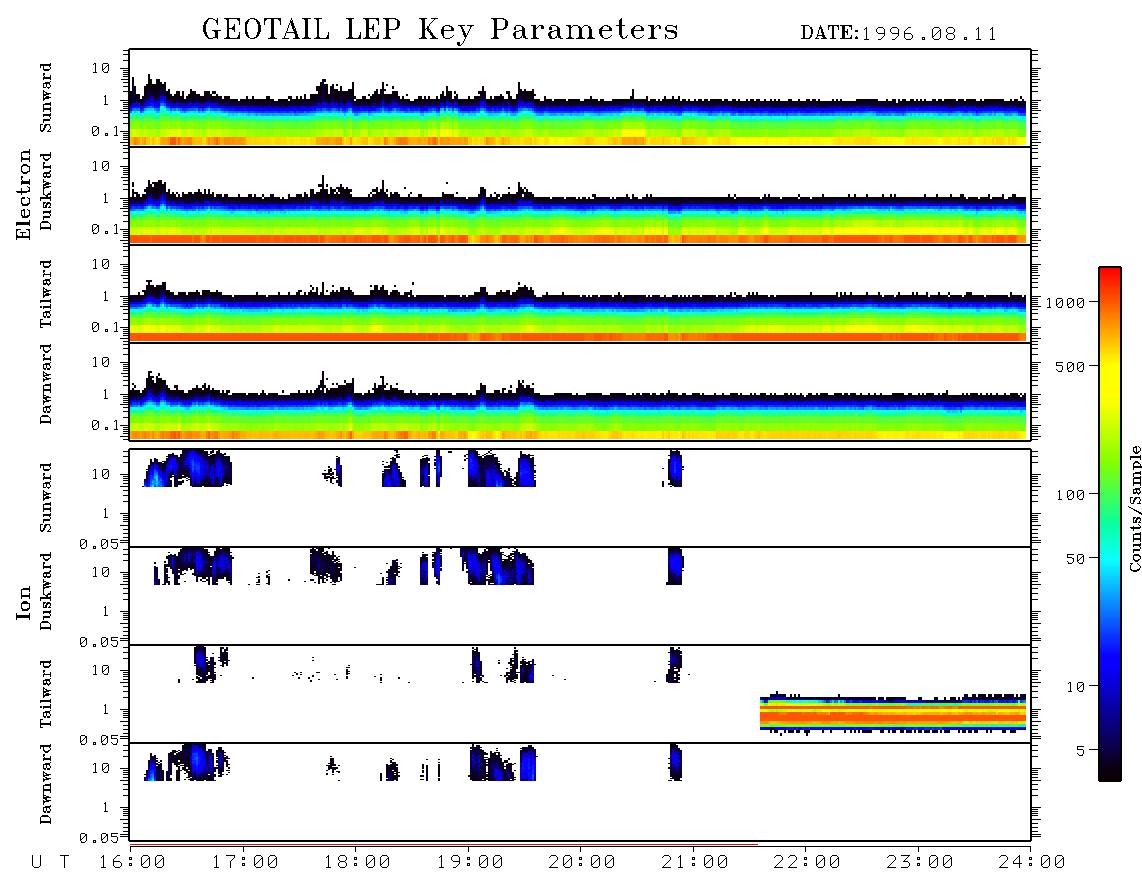
Task: Click the "23:00" time tick label
Action: pyautogui.click(x=919, y=863)
